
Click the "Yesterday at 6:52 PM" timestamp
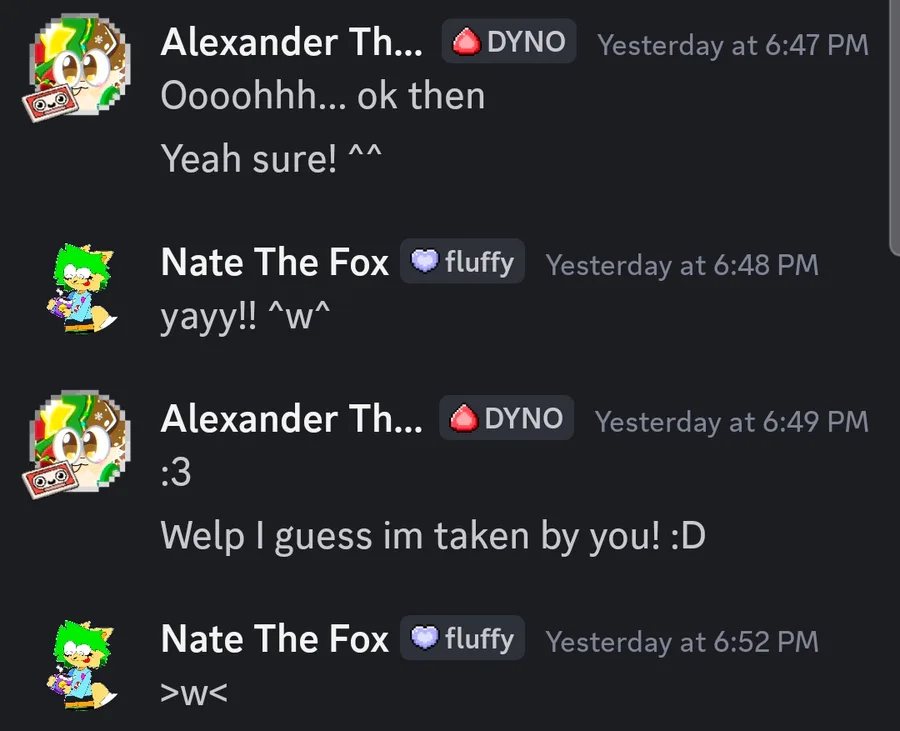click(x=681, y=641)
